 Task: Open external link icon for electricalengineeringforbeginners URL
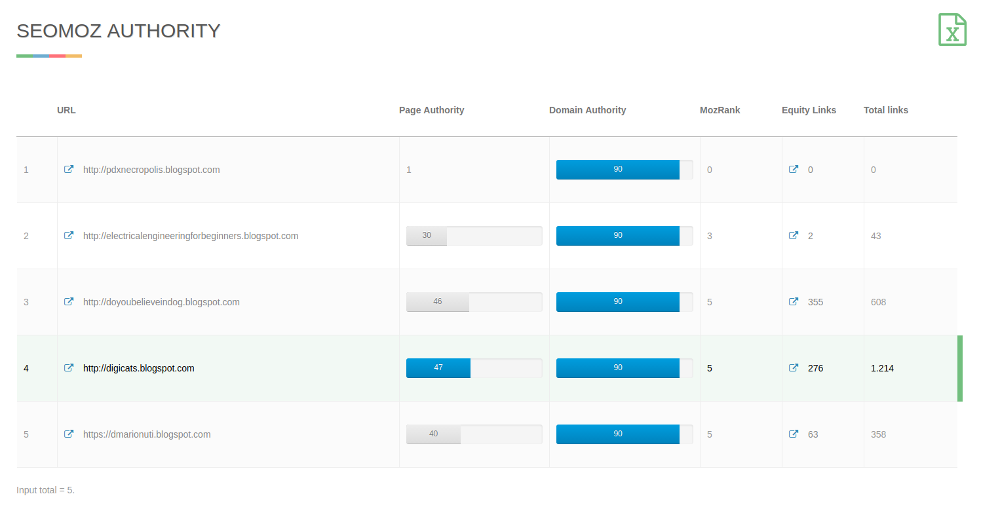click(x=69, y=235)
